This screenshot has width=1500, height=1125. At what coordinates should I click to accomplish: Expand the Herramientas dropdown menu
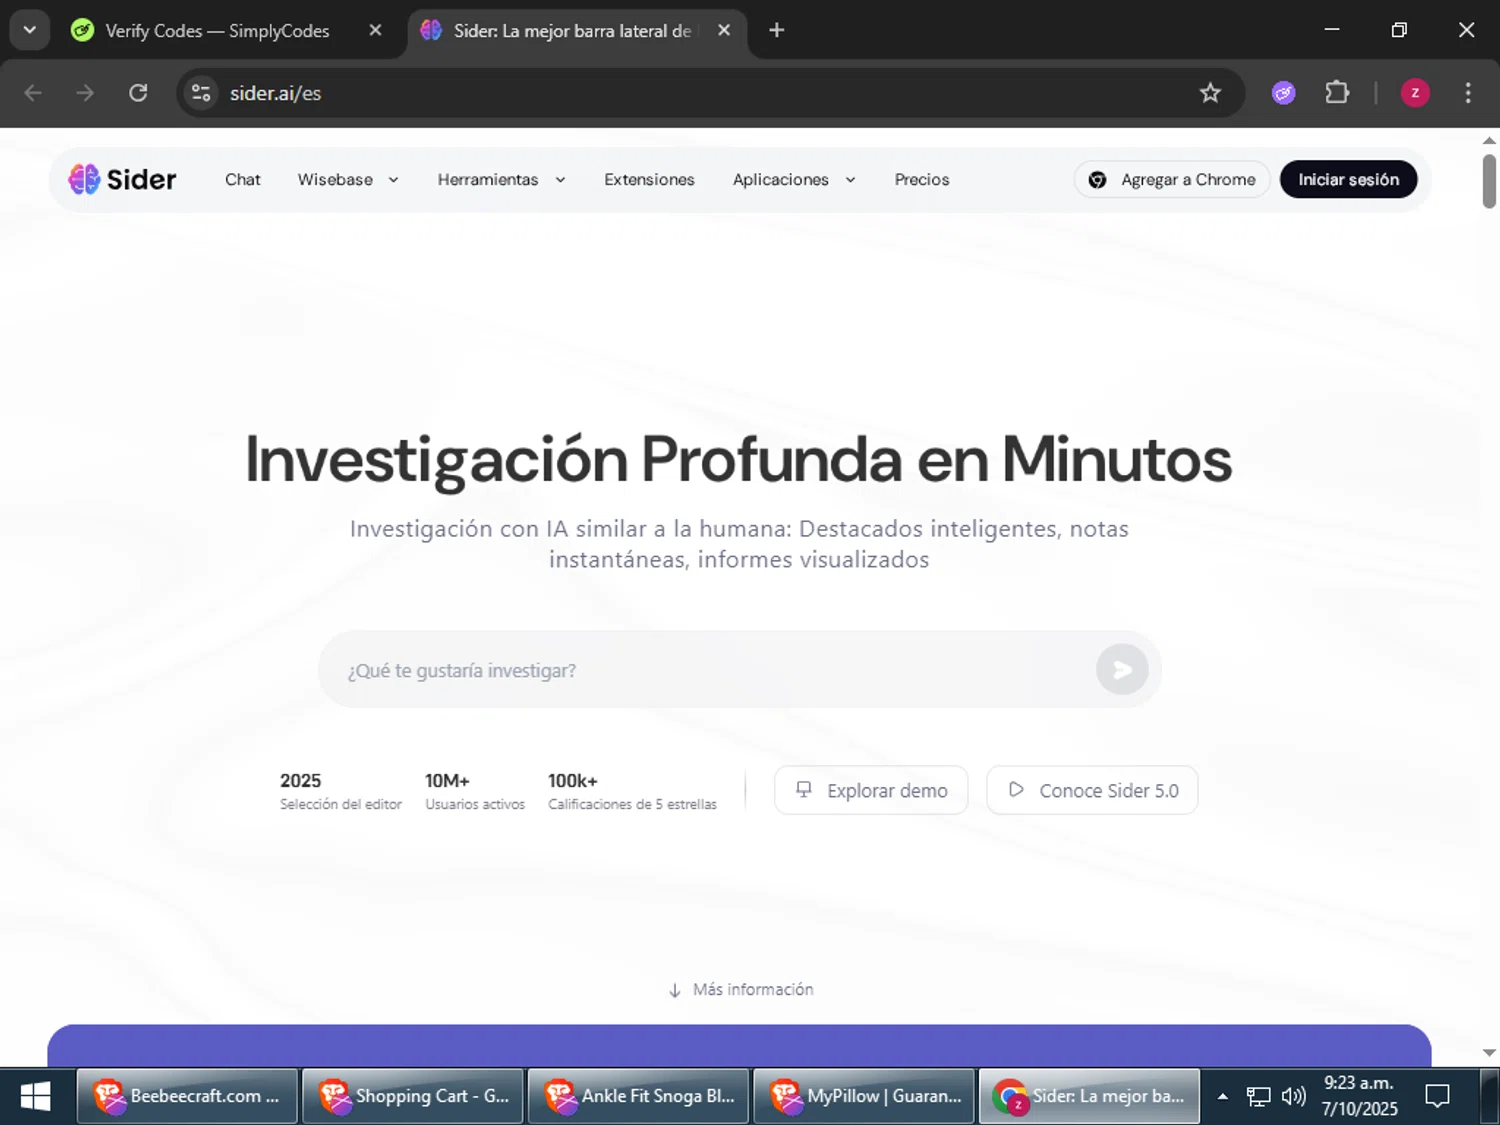point(501,180)
